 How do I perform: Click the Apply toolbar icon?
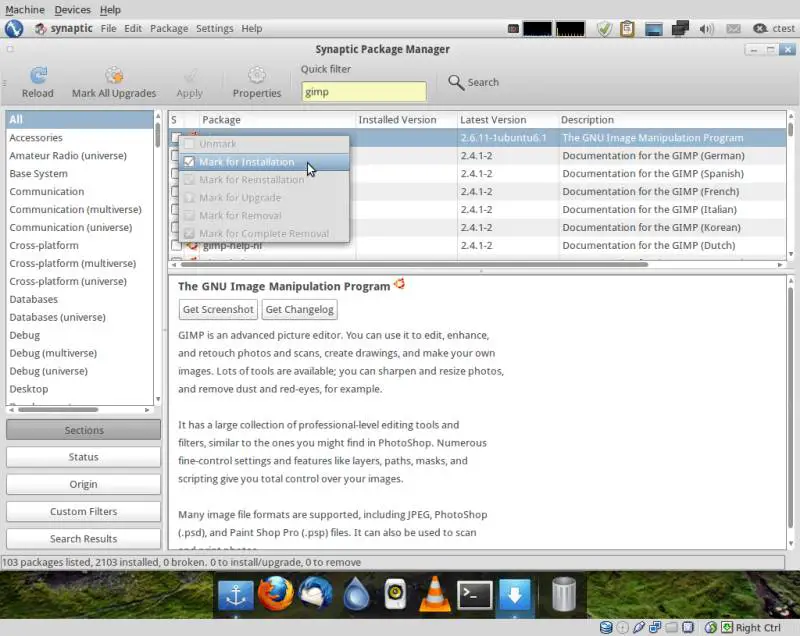[x=190, y=75]
